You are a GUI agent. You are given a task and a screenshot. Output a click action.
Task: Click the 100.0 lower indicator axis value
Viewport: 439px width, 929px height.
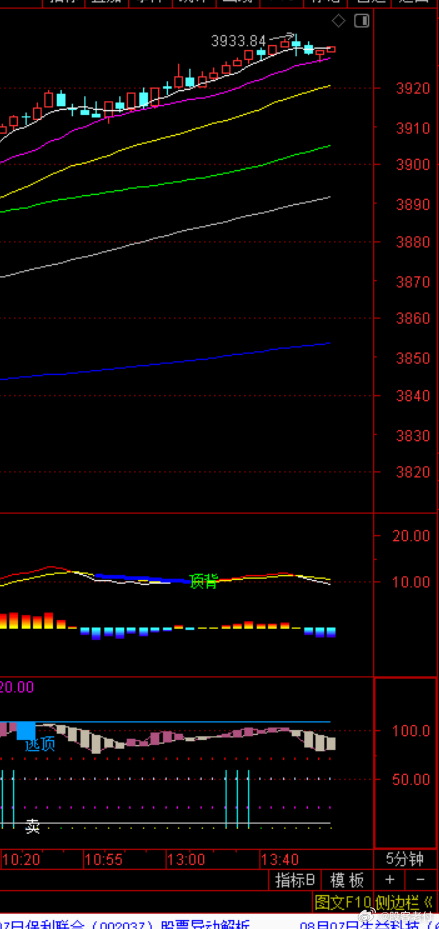tap(410, 731)
